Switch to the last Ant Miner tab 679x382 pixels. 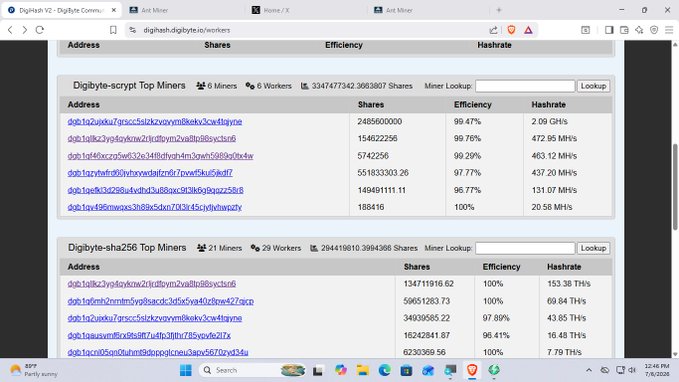429,10
